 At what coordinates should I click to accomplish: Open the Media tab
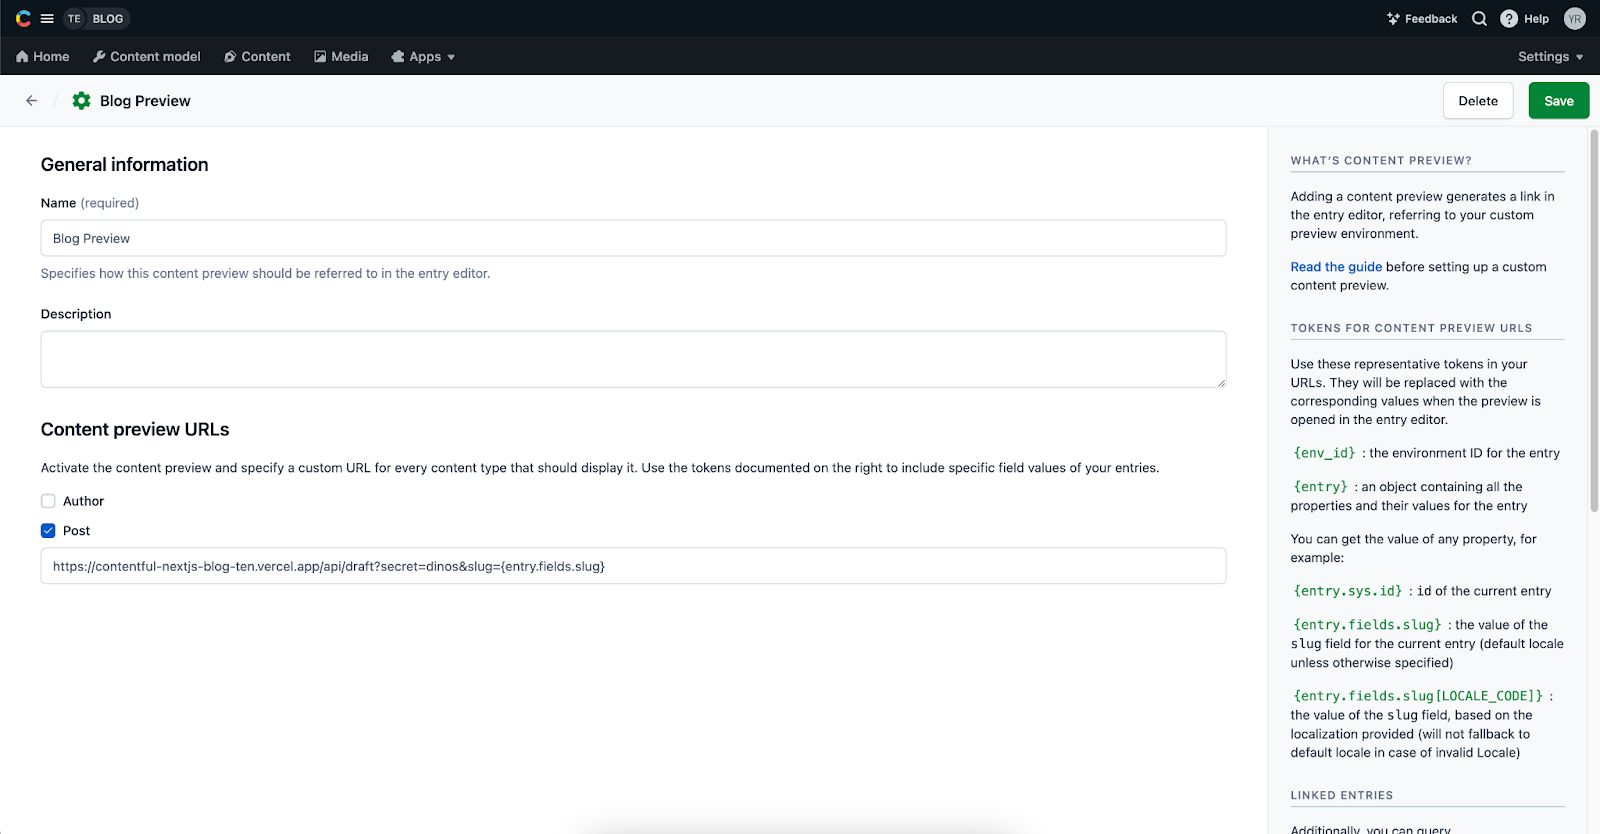[x=341, y=56]
